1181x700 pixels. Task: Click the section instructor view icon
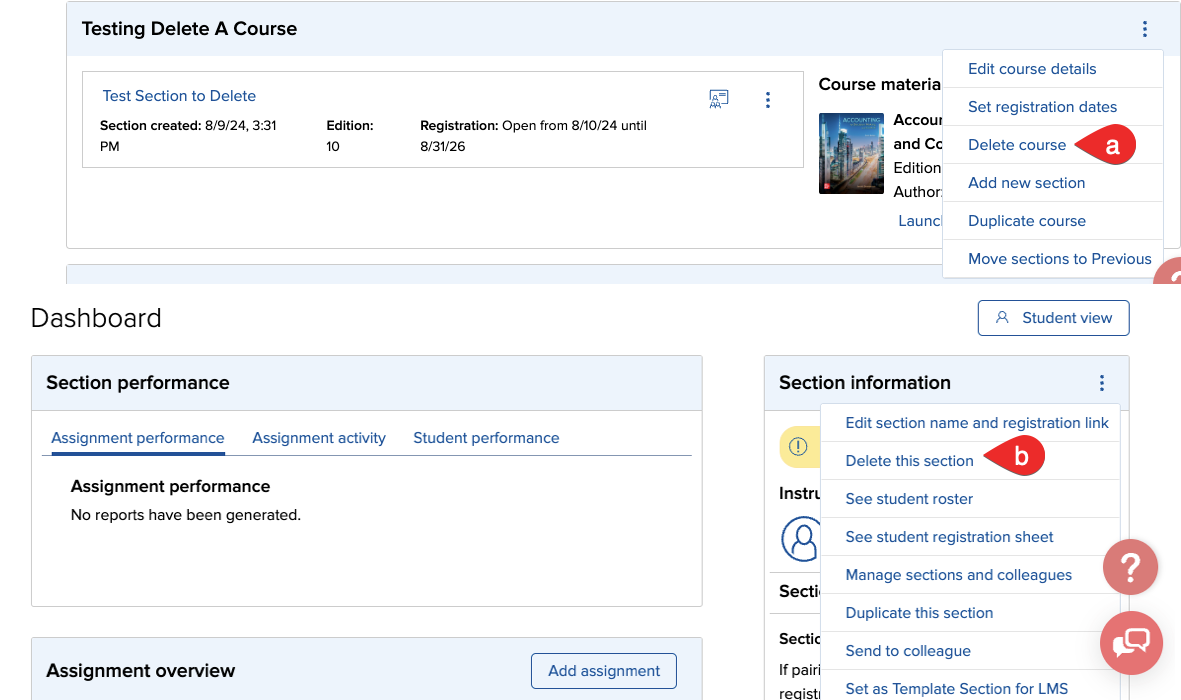tap(718, 99)
